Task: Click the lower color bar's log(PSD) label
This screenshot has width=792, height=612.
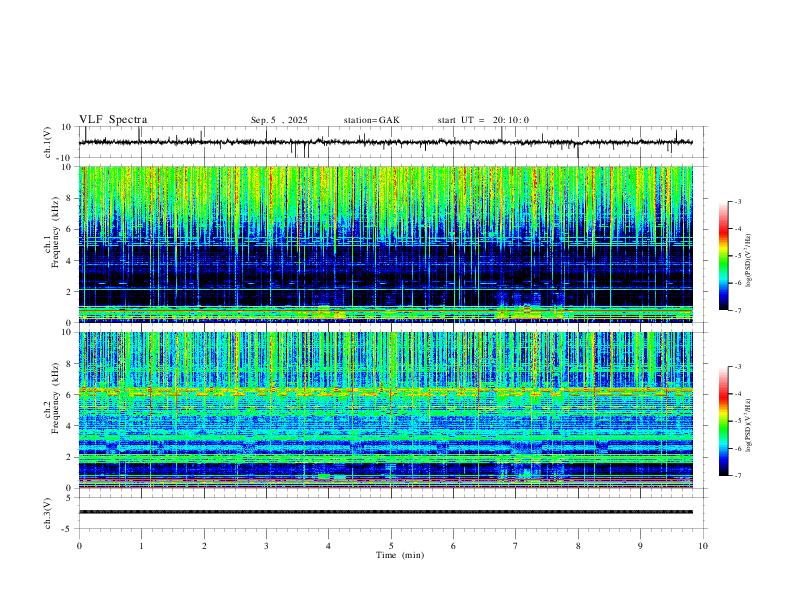Action: [749, 425]
